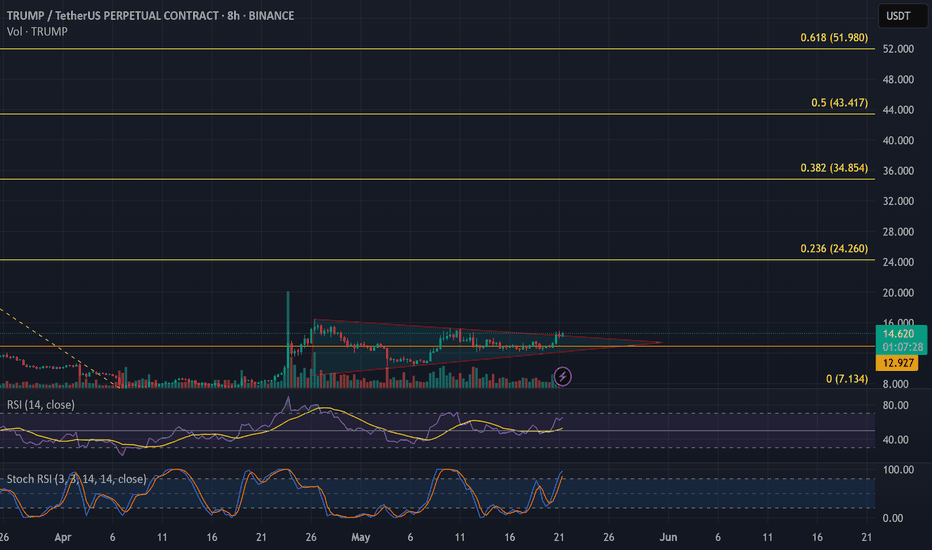Click the 36.000 price axis value
932x550 pixels.
898,171
